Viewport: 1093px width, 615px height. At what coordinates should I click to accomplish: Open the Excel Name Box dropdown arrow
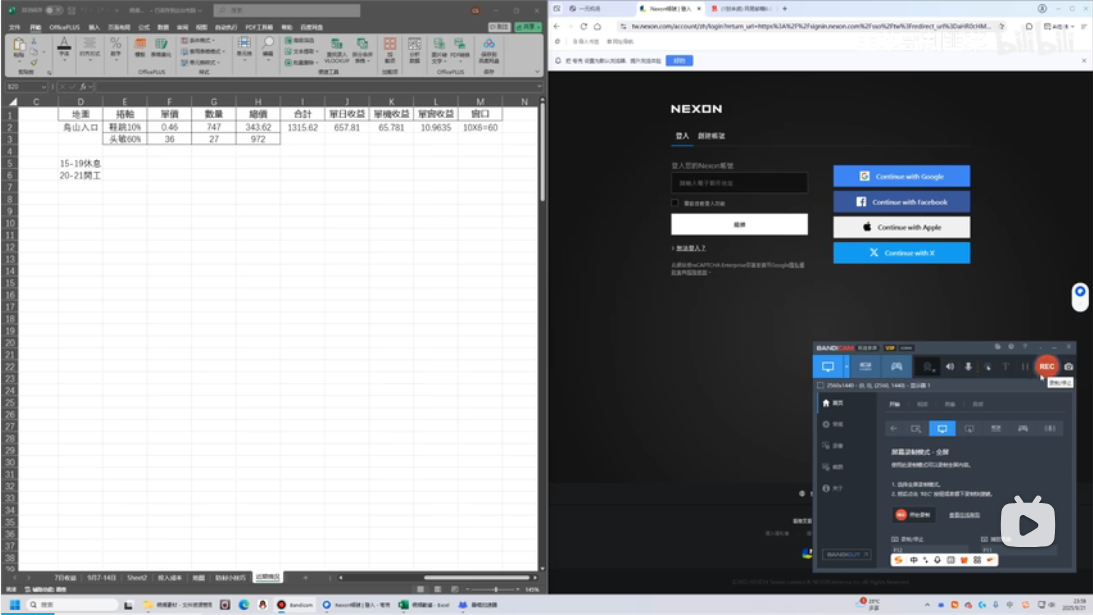coord(43,87)
